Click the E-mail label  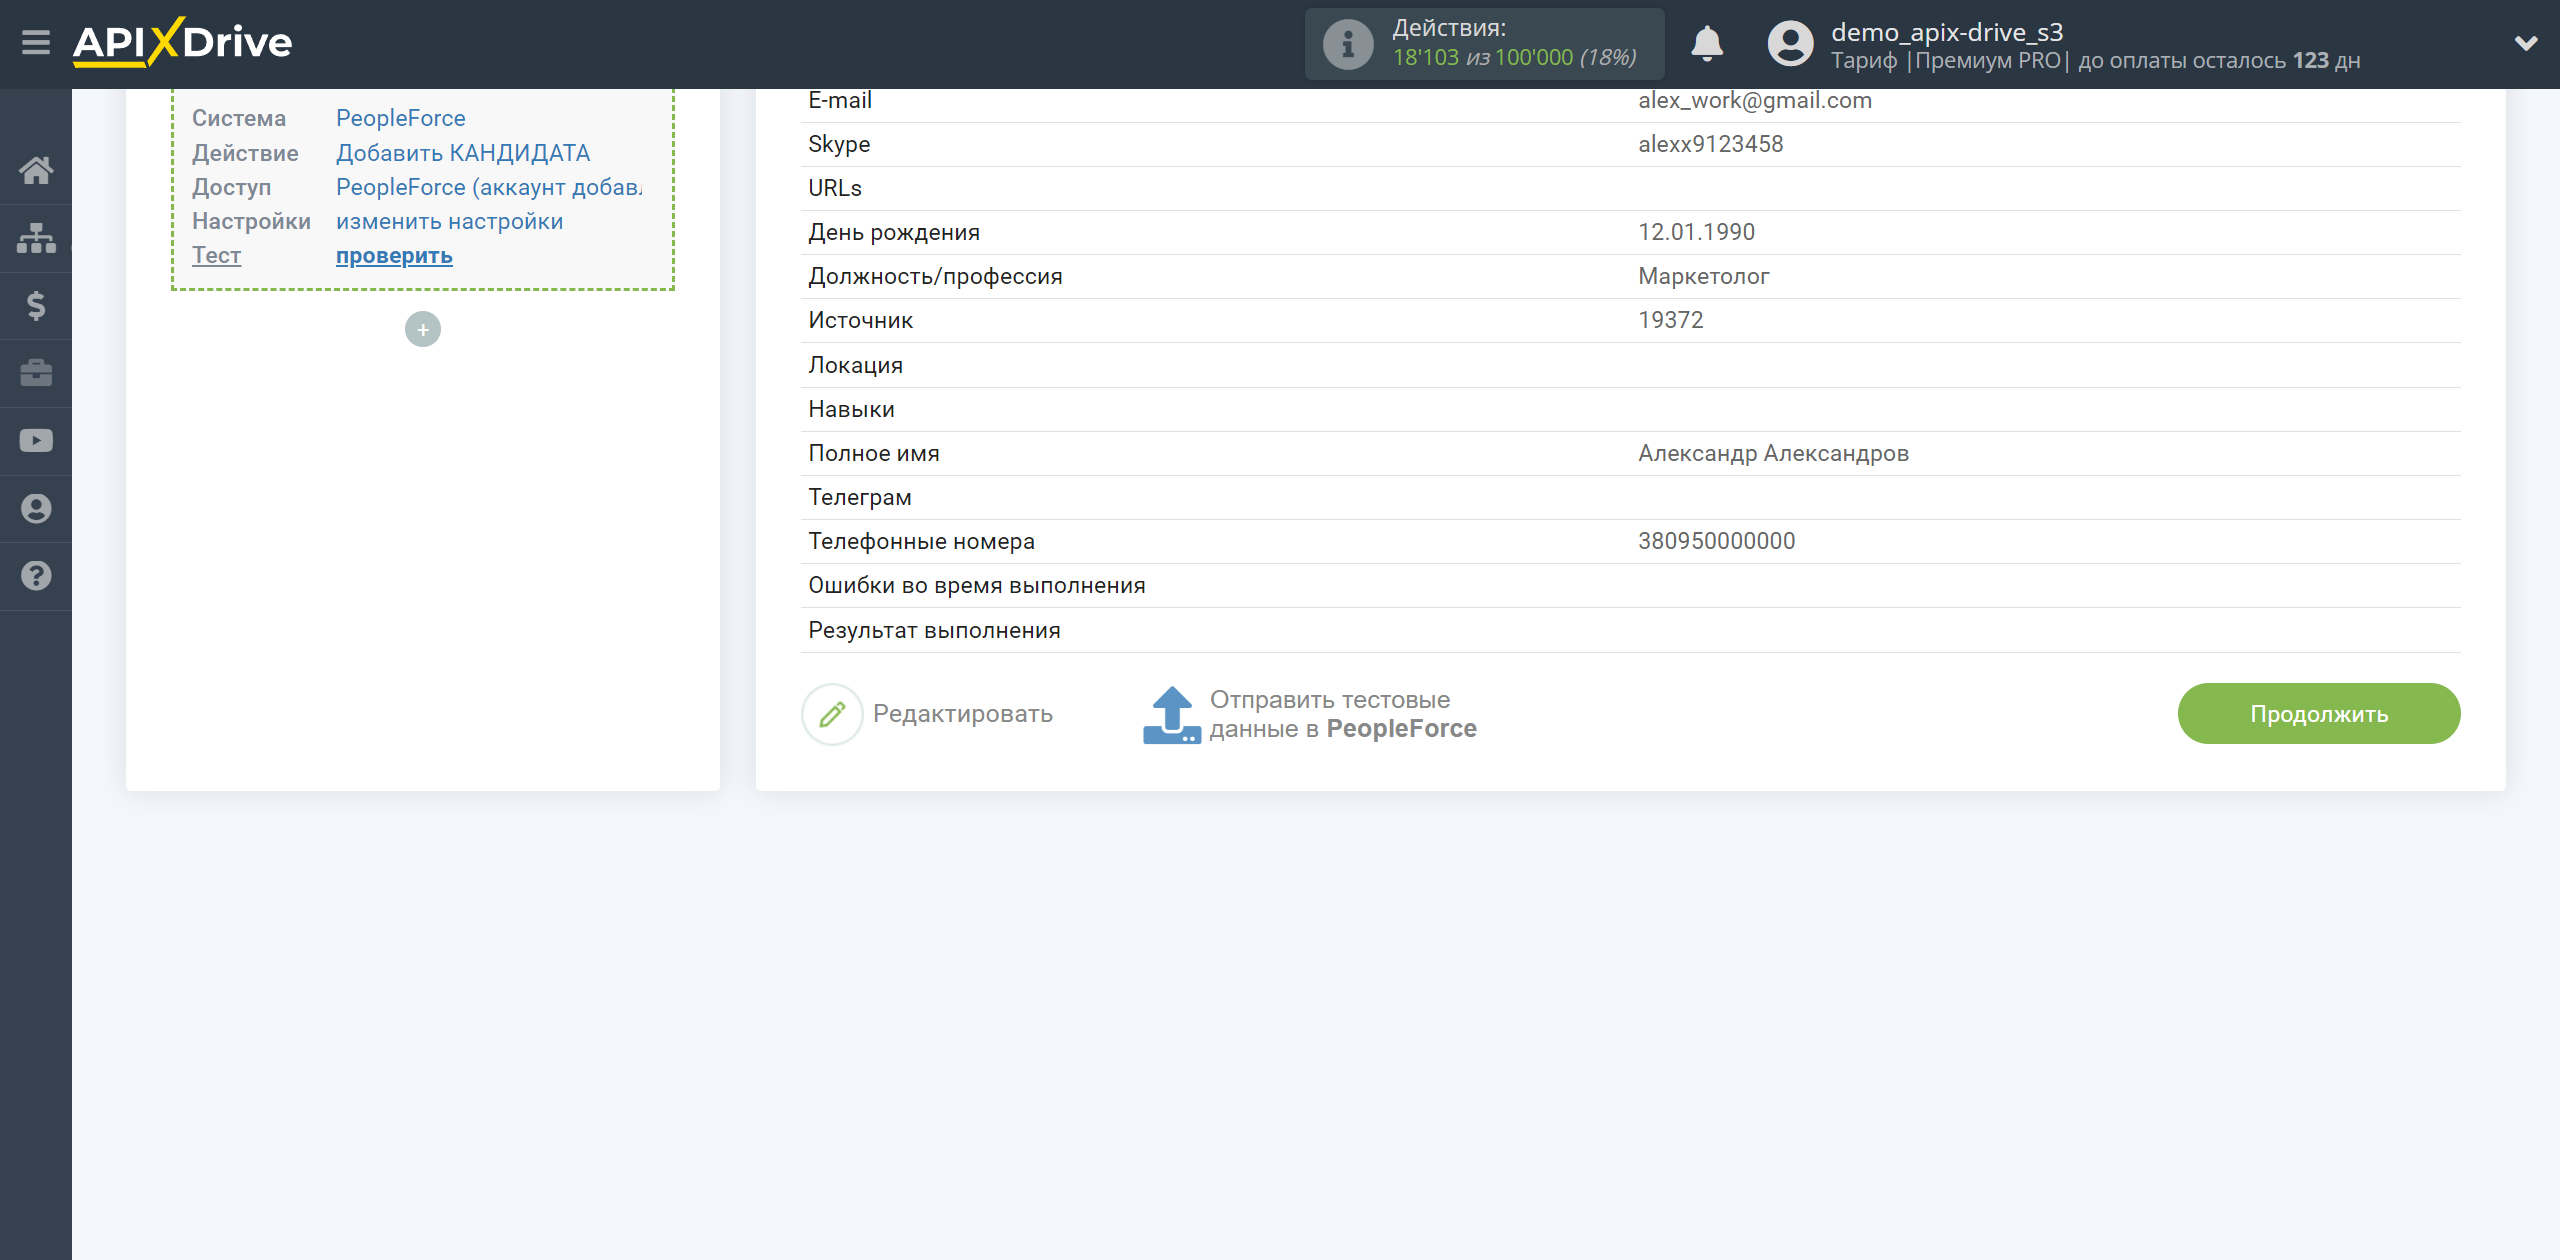point(840,100)
